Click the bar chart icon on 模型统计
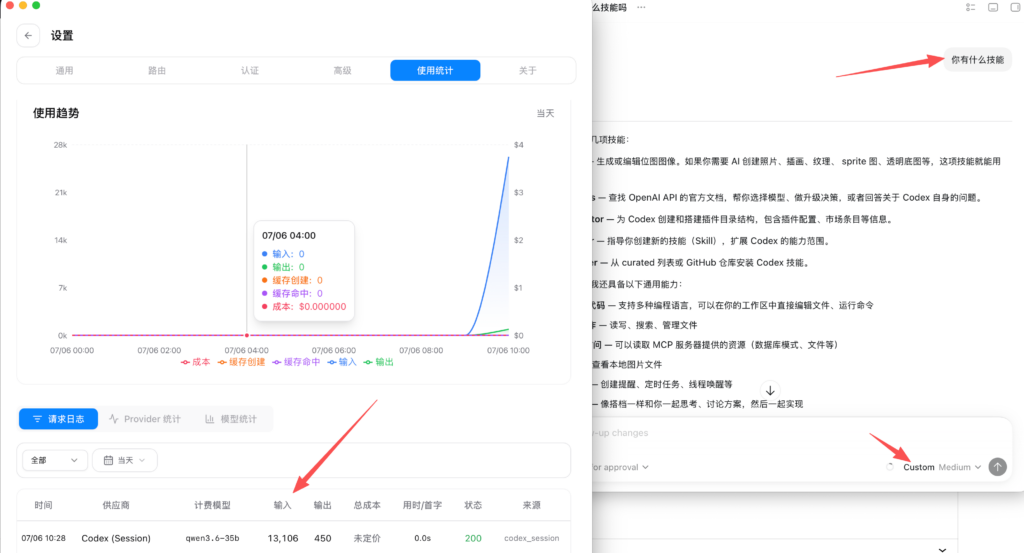Viewport: 1024px width, 553px height. 209,419
